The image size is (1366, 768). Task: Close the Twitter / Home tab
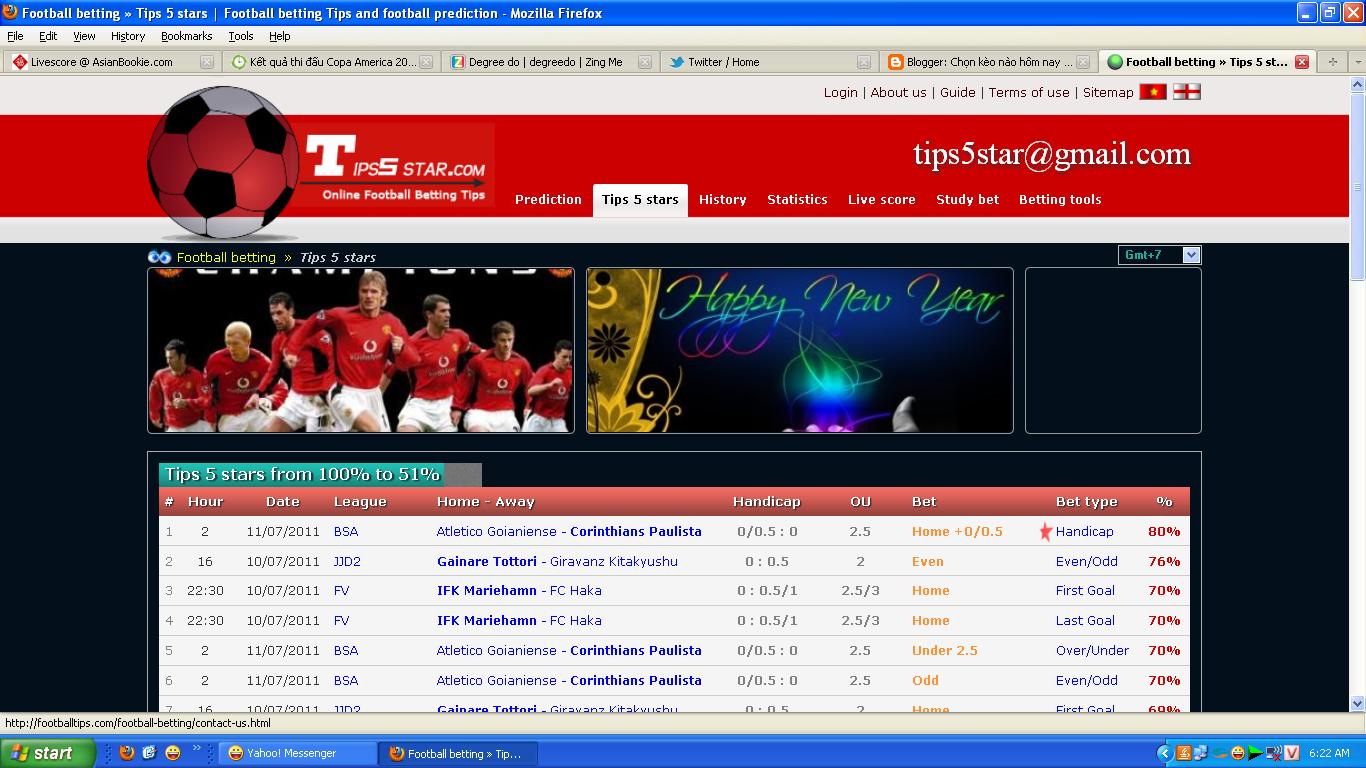tap(864, 62)
